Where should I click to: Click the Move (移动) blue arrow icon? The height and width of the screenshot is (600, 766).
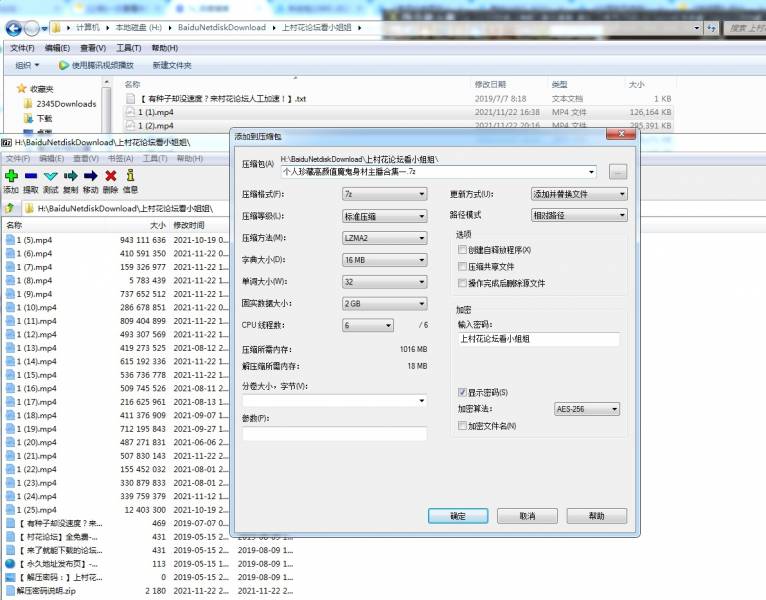(x=91, y=176)
